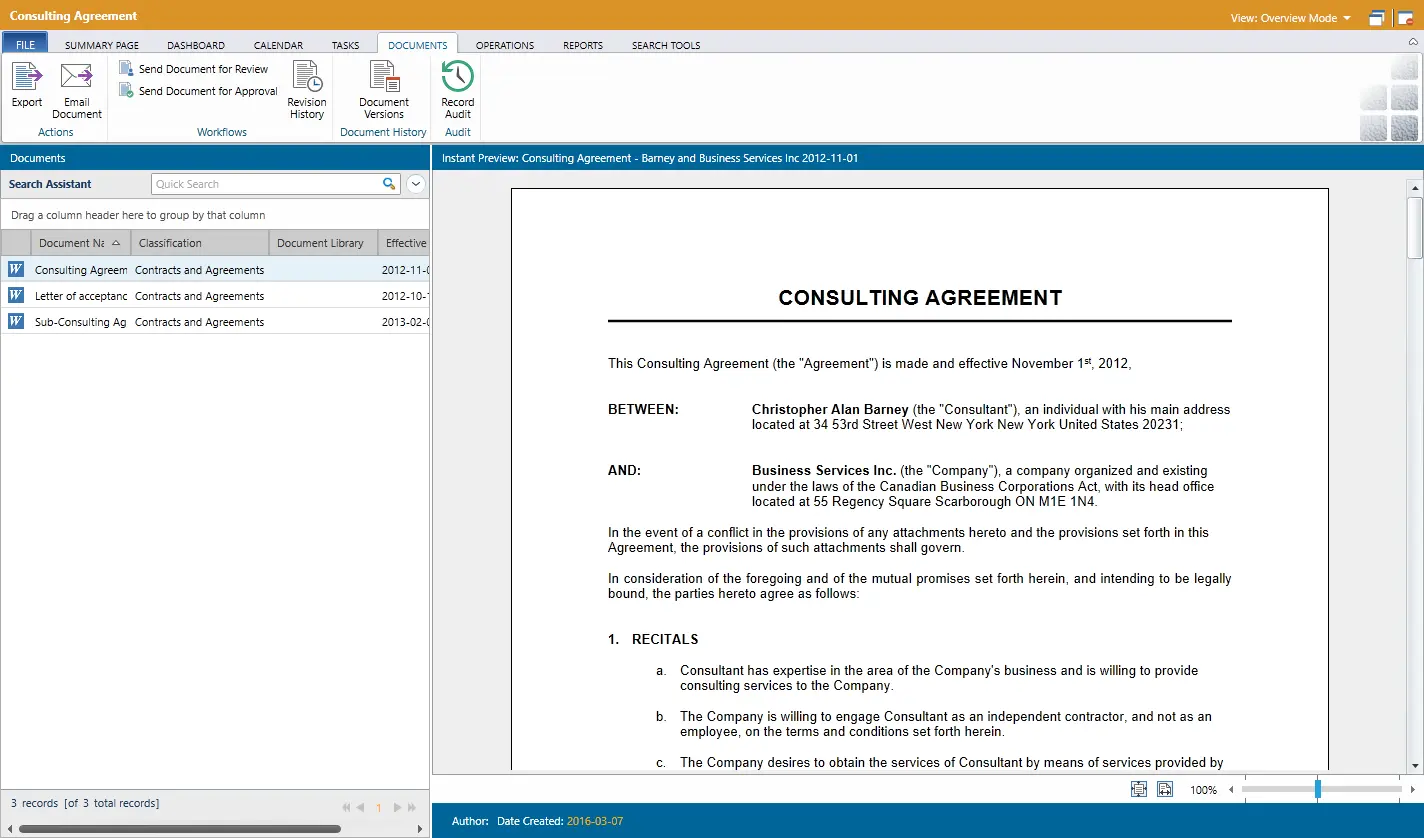Screen dimensions: 1424x838
Task: Open Email Document from the ribbon
Action: 77,78
